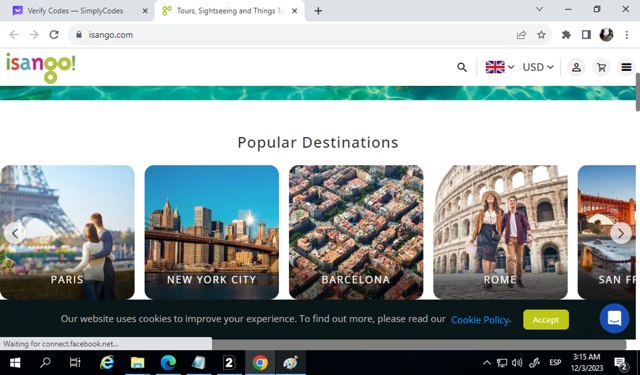This screenshot has height=375, width=640.
Task: Close the Verify Codes SimplyCodes tab
Action: pos(145,11)
